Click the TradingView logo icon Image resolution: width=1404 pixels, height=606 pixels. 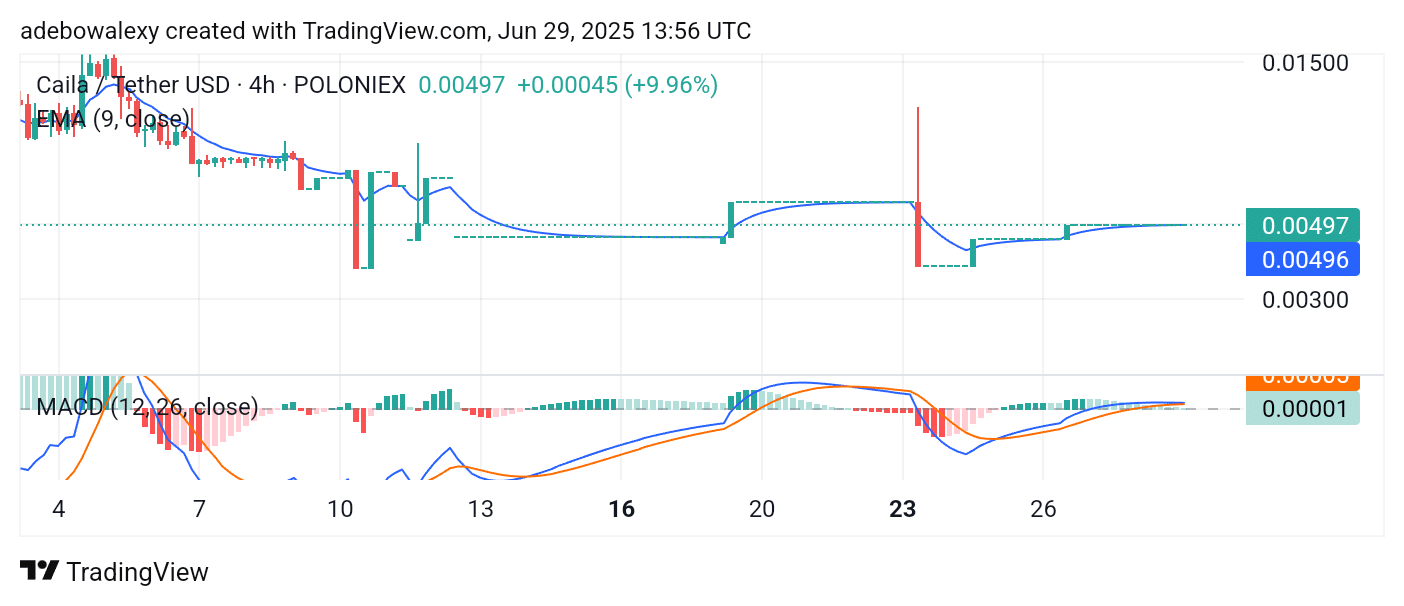(39, 571)
